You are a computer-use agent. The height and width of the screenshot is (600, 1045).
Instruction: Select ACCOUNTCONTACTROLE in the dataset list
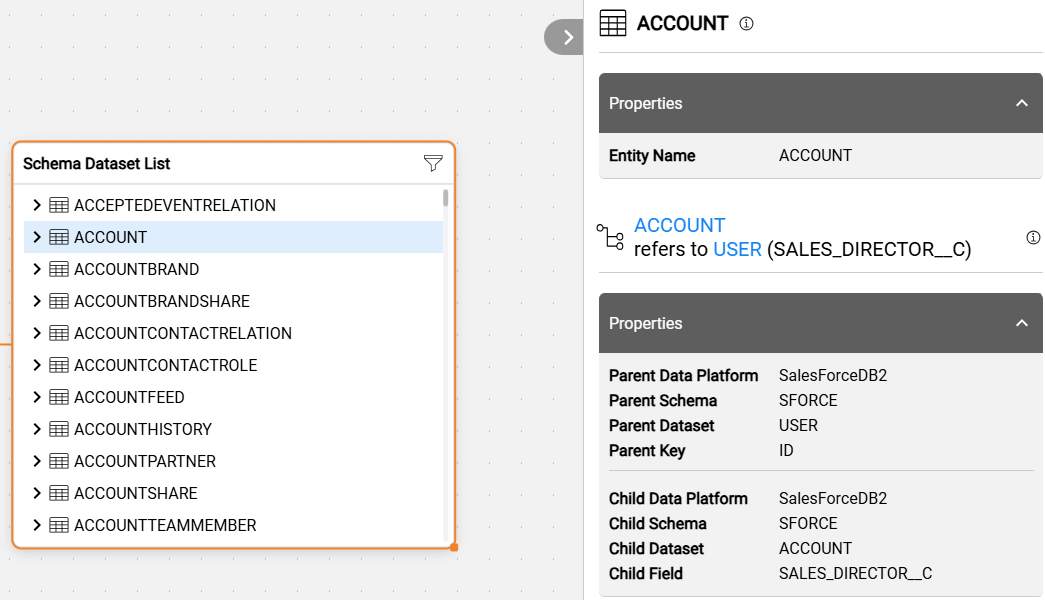click(x=165, y=365)
